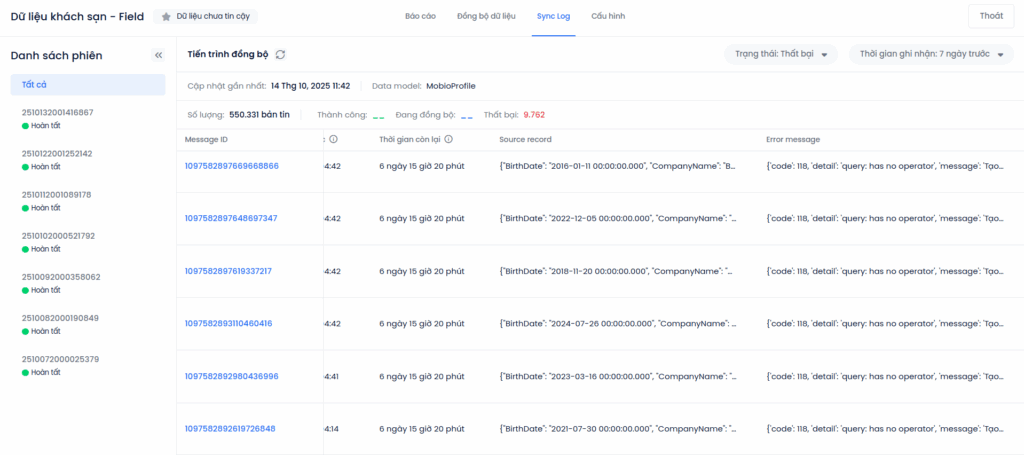This screenshot has height=455, width=1024.
Task: Open message ID 1097582893110460416
Action: coord(228,323)
